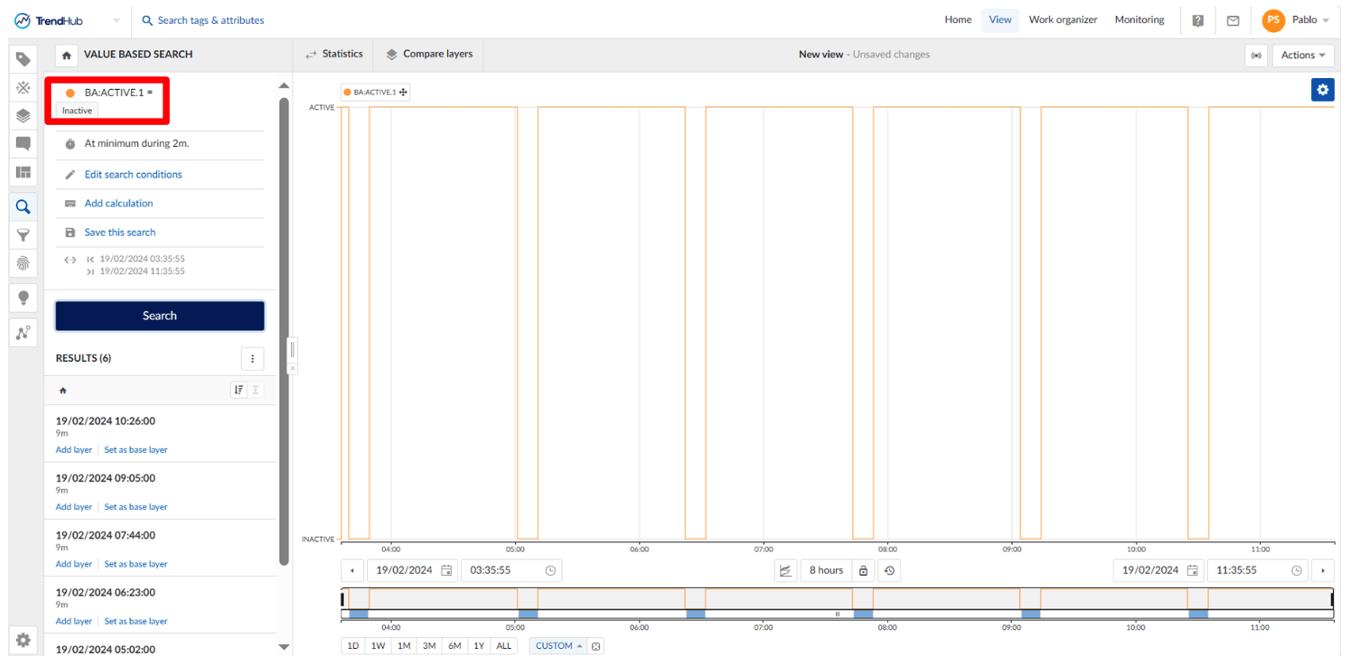
Task: Open the CUSTOM time range dropdown
Action: point(558,646)
